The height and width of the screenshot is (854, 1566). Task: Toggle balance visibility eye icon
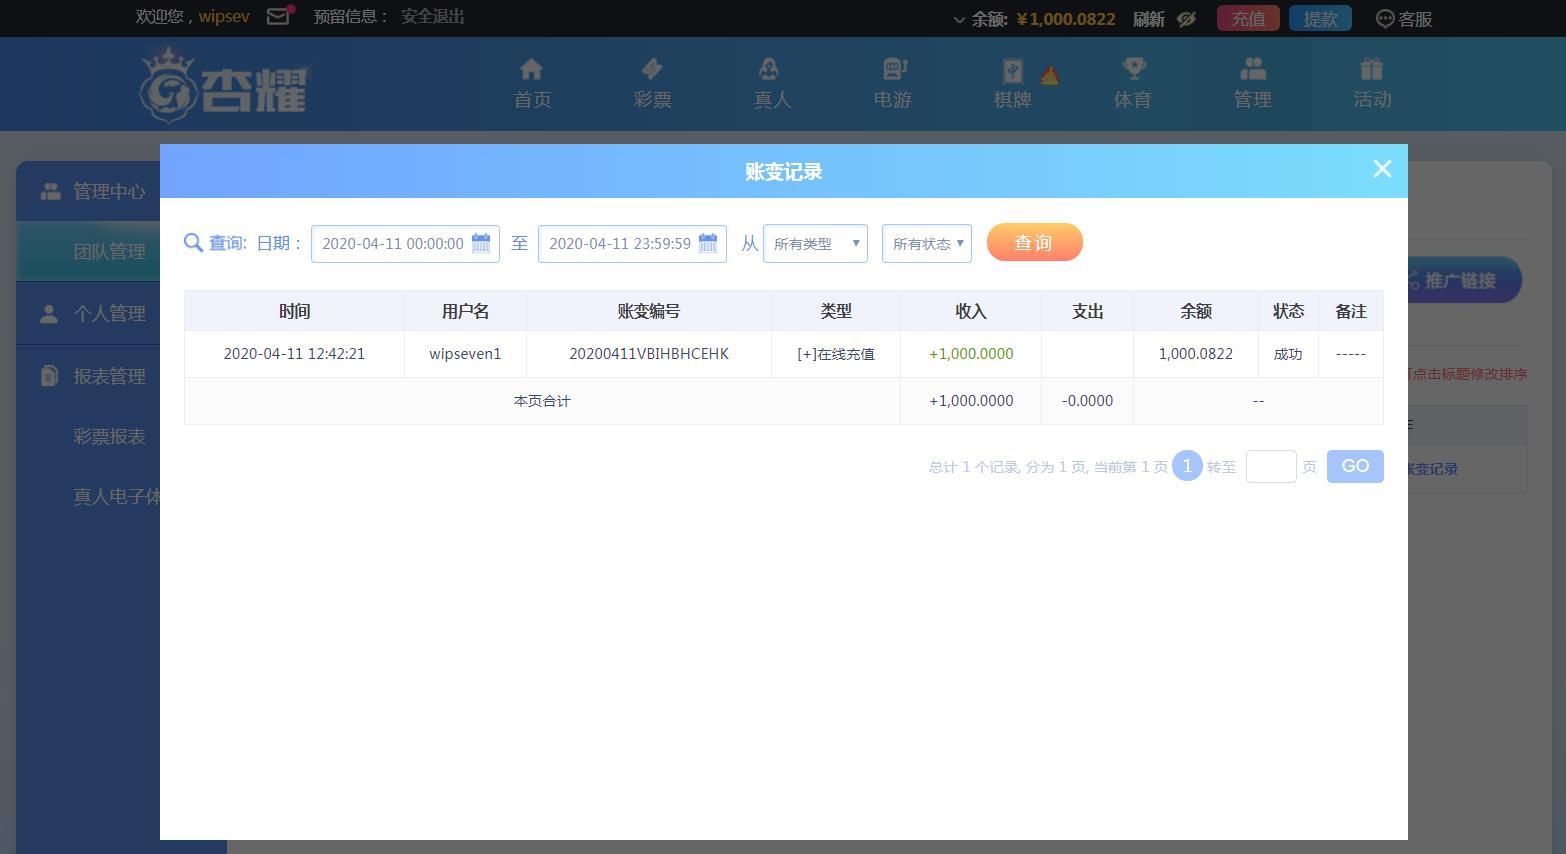pyautogui.click(x=1186, y=19)
